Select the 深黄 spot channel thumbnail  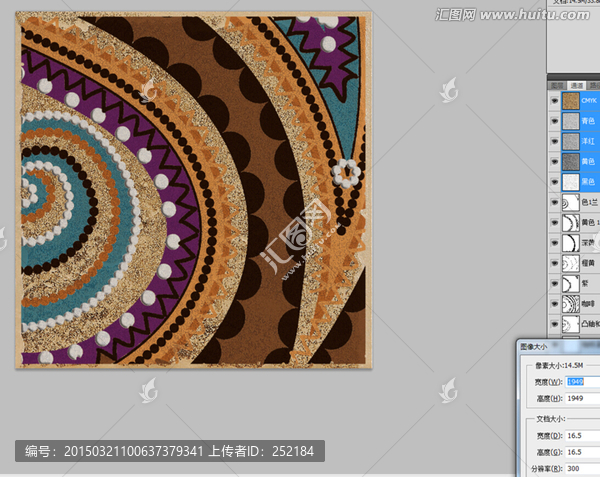(x=570, y=243)
